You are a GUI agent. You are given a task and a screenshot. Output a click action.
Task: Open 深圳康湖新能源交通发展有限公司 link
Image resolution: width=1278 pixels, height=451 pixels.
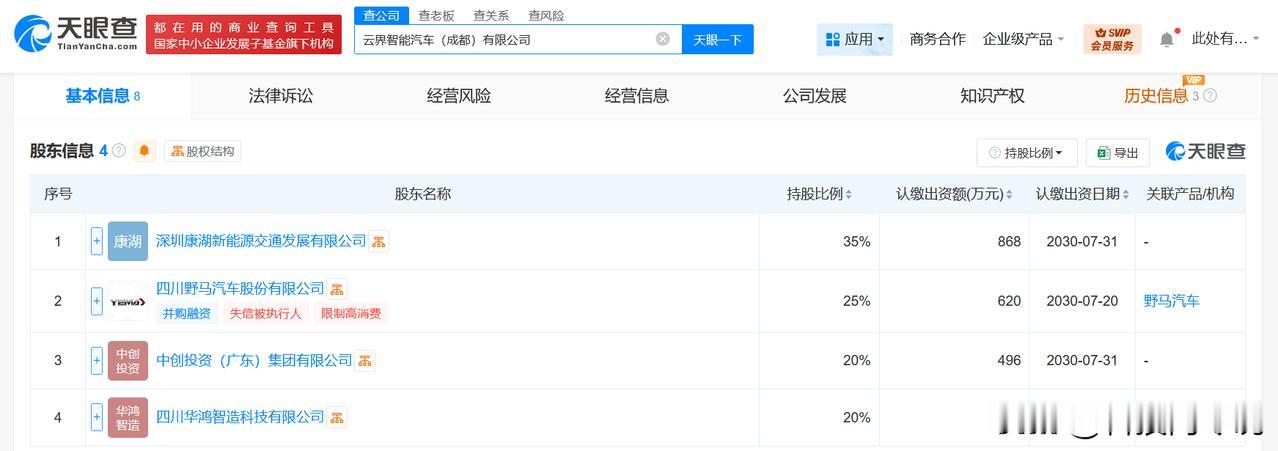tap(261, 241)
